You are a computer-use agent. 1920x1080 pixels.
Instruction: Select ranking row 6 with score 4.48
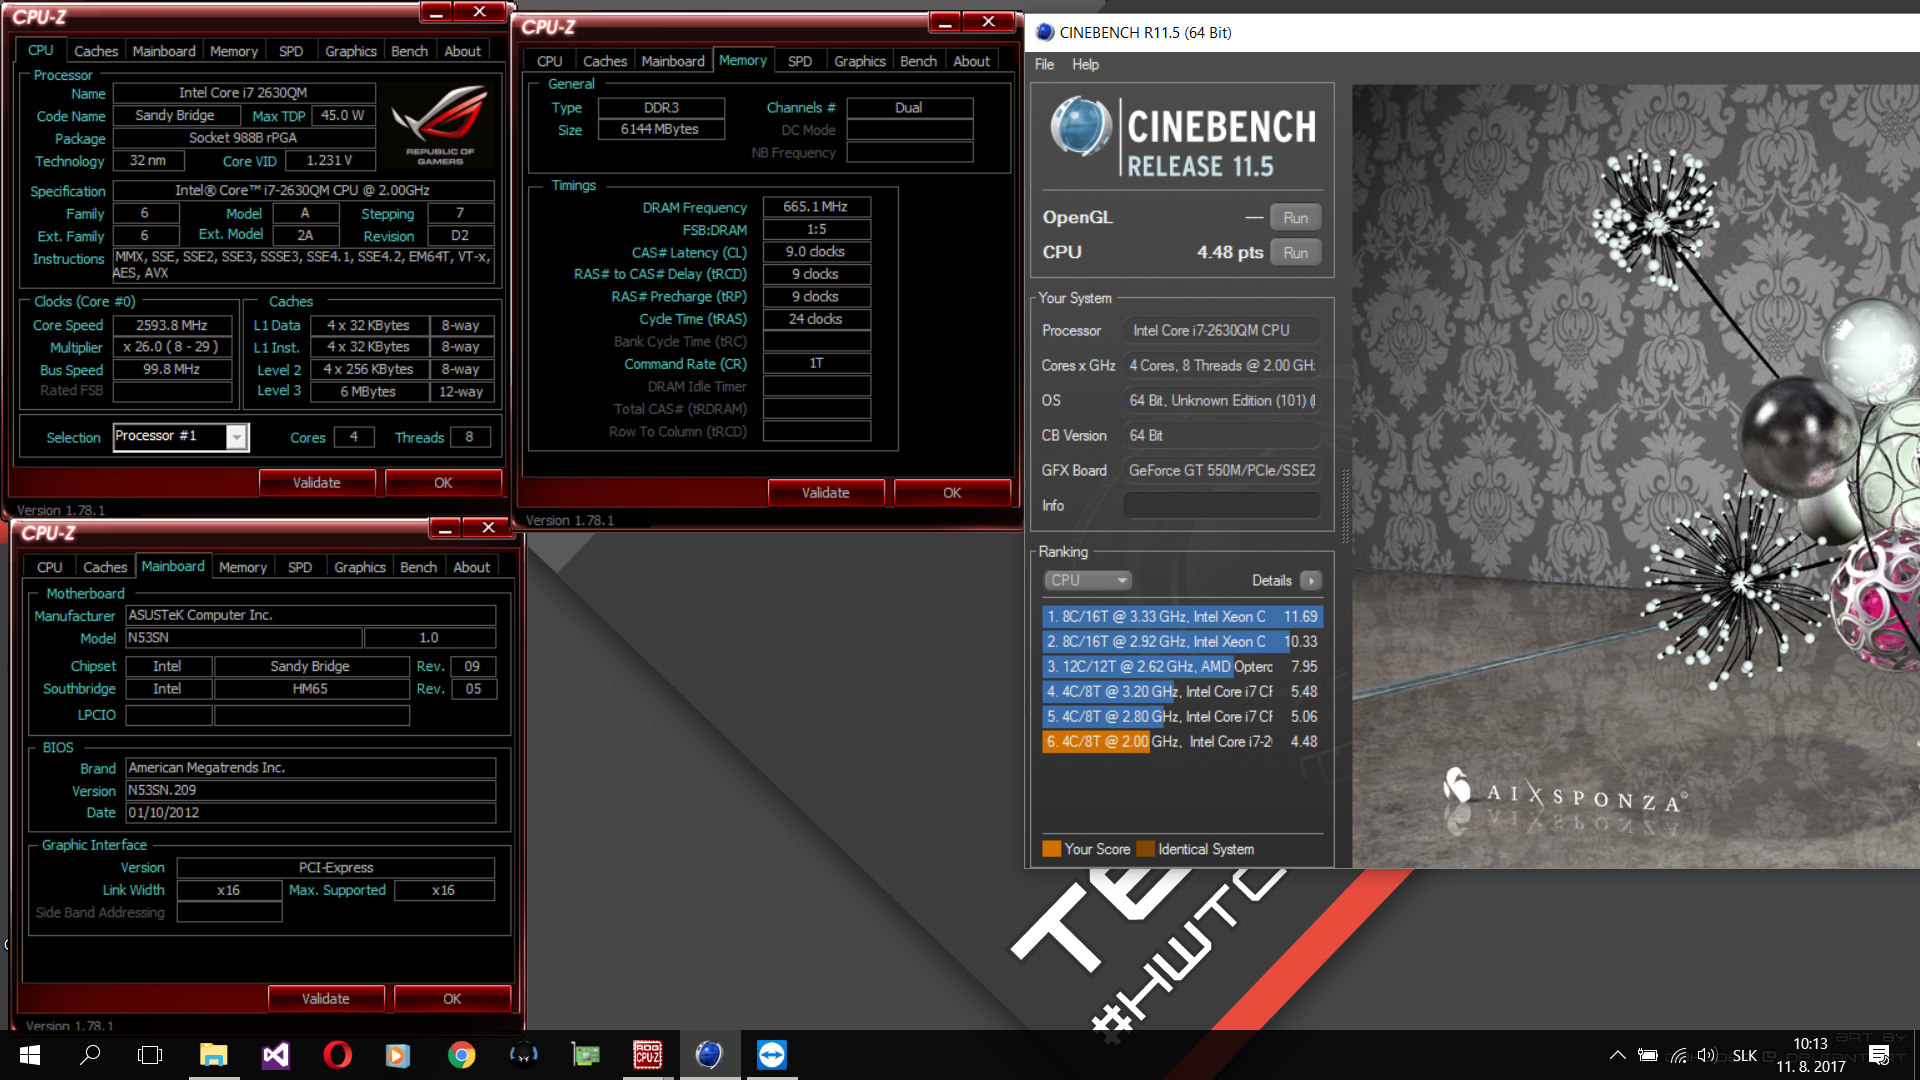1183,742
